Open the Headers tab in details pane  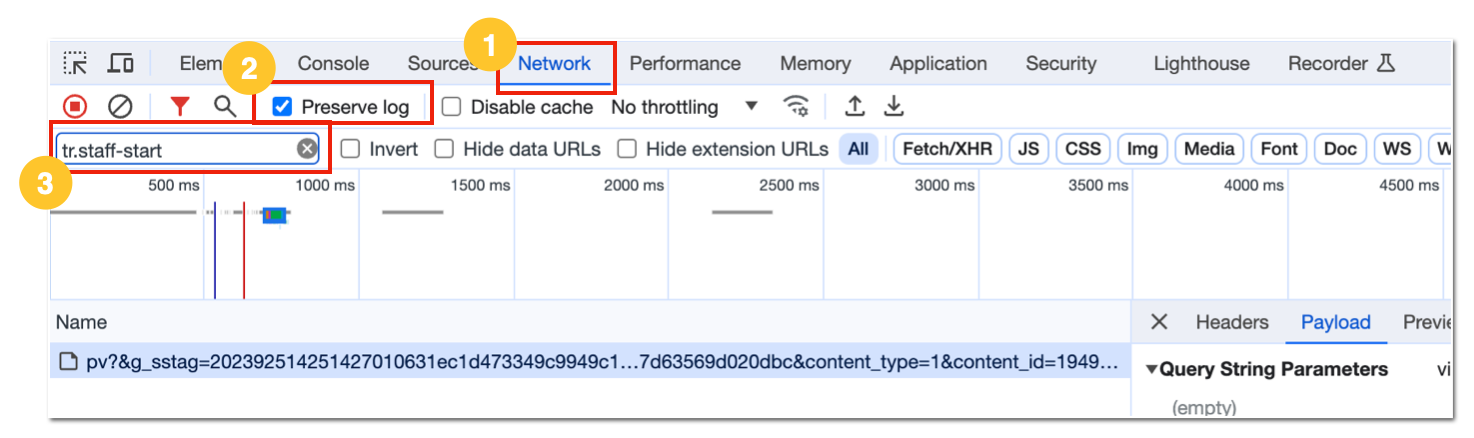click(1232, 322)
